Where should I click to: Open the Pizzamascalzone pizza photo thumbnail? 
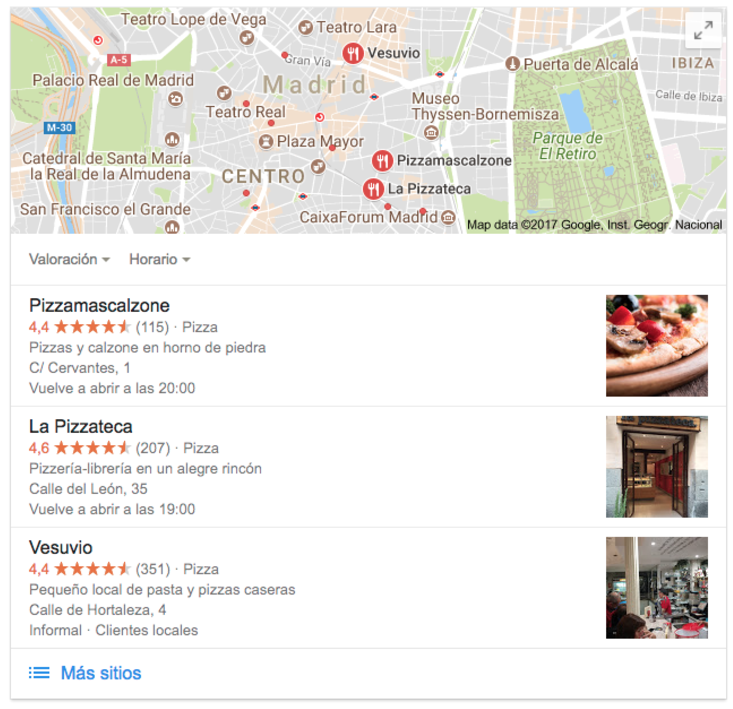[657, 346]
